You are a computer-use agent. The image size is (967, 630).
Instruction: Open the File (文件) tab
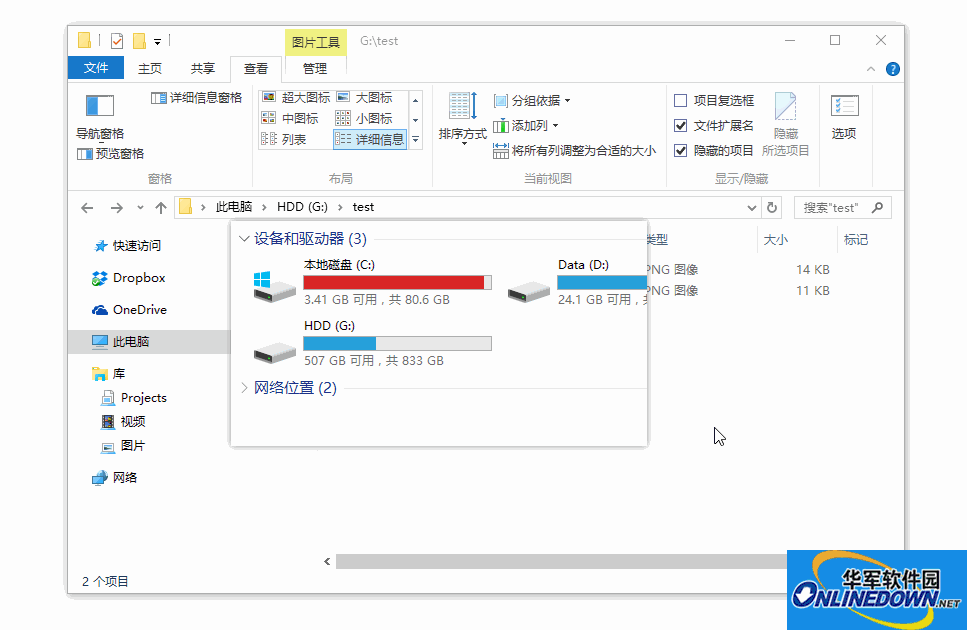pos(96,68)
